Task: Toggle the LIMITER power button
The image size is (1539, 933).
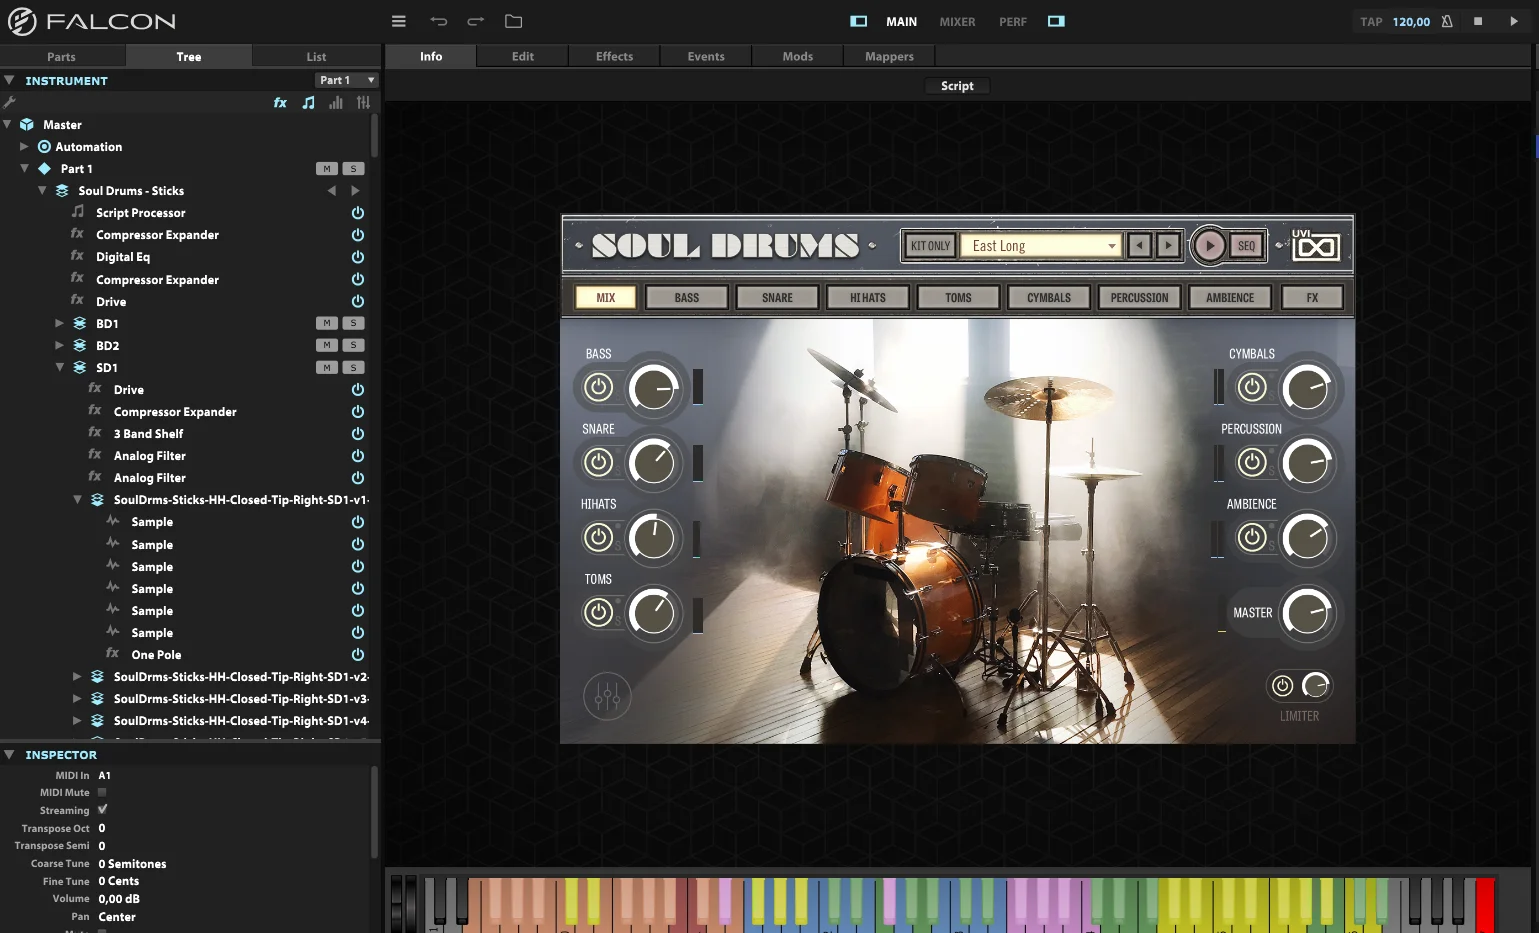Action: [1282, 686]
